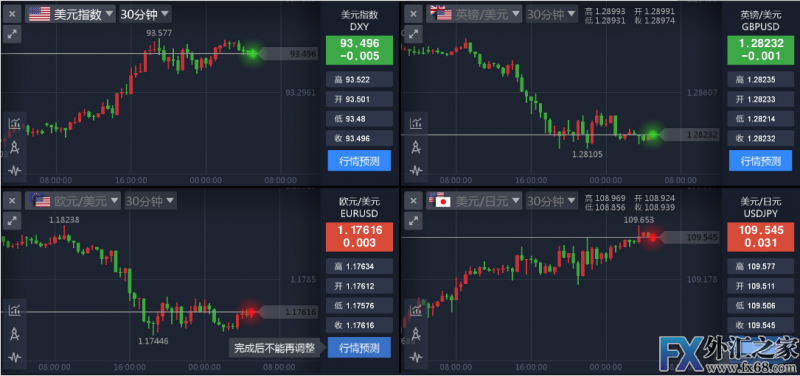Click the green DXY price box 93.496
The image size is (800, 376).
click(359, 50)
